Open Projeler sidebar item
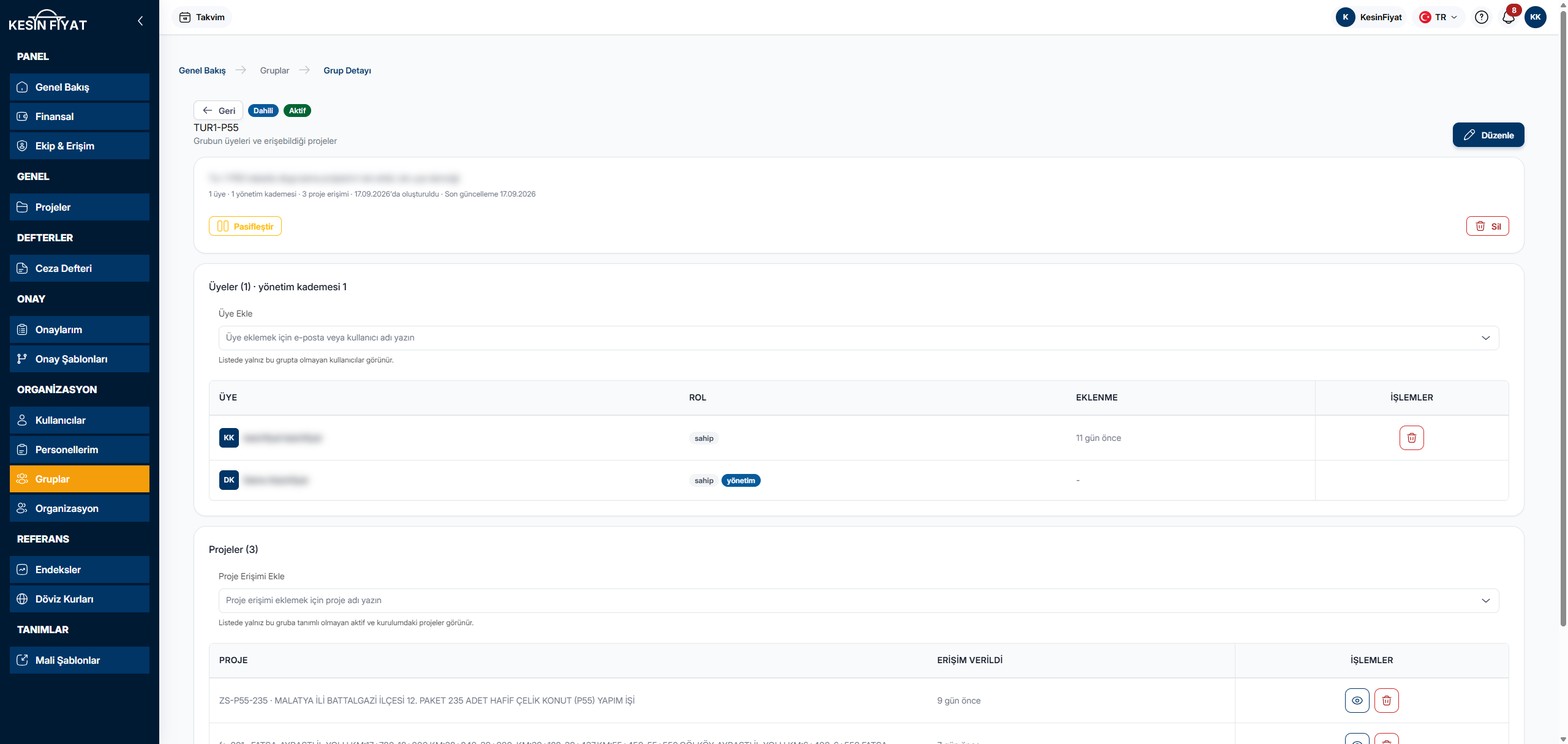 coord(79,207)
